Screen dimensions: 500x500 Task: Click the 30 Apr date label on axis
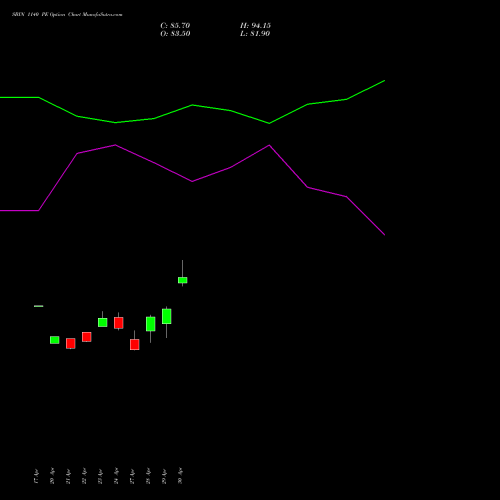pos(180,476)
